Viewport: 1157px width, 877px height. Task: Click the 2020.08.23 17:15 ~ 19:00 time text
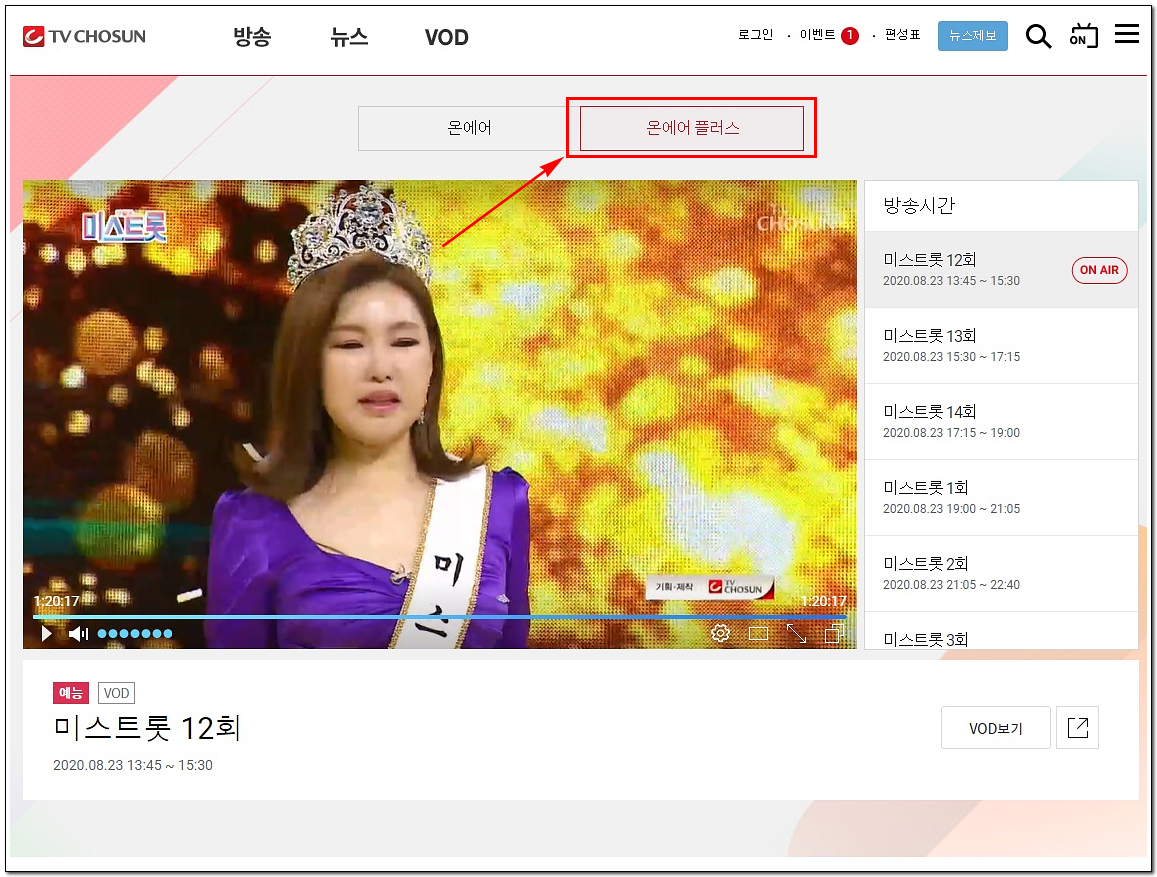[x=951, y=433]
